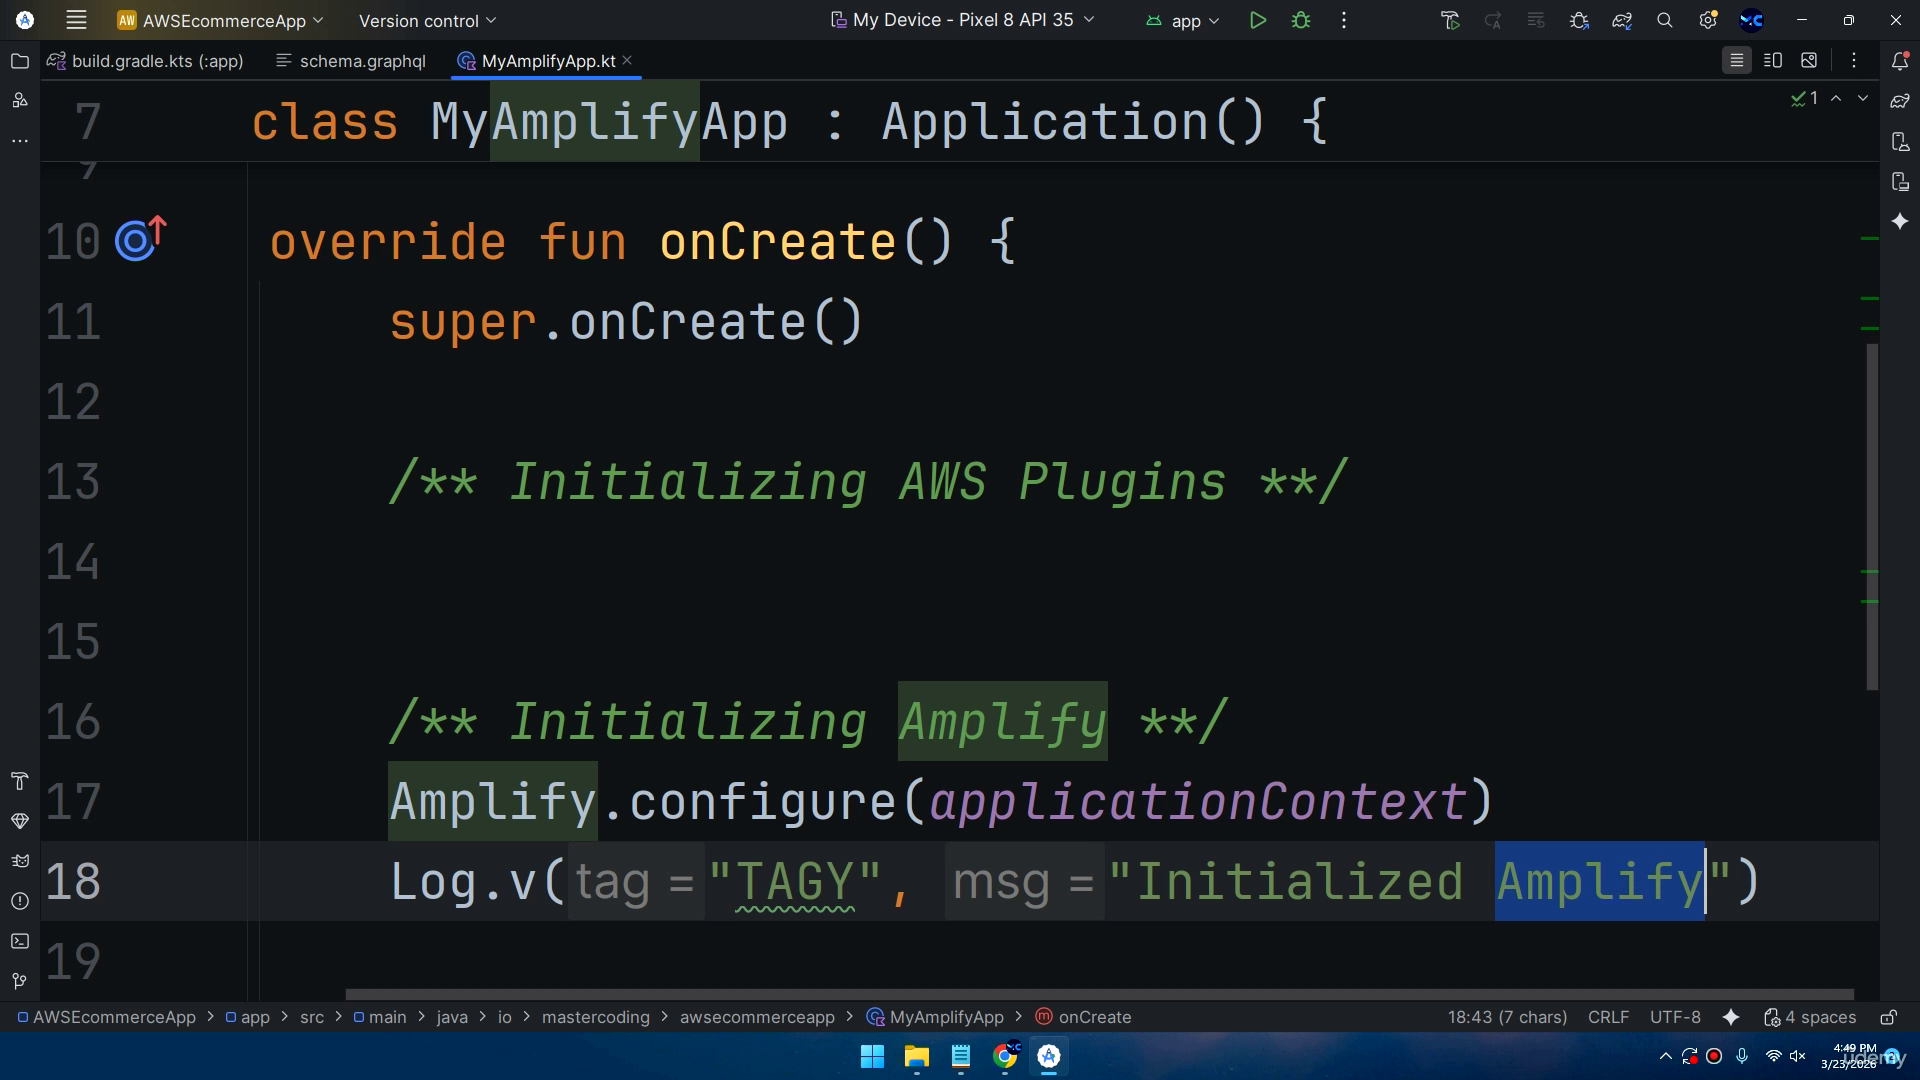Viewport: 1920px width, 1080px height.
Task: Attach the debugger to an Android process
Action: [x=1579, y=20]
